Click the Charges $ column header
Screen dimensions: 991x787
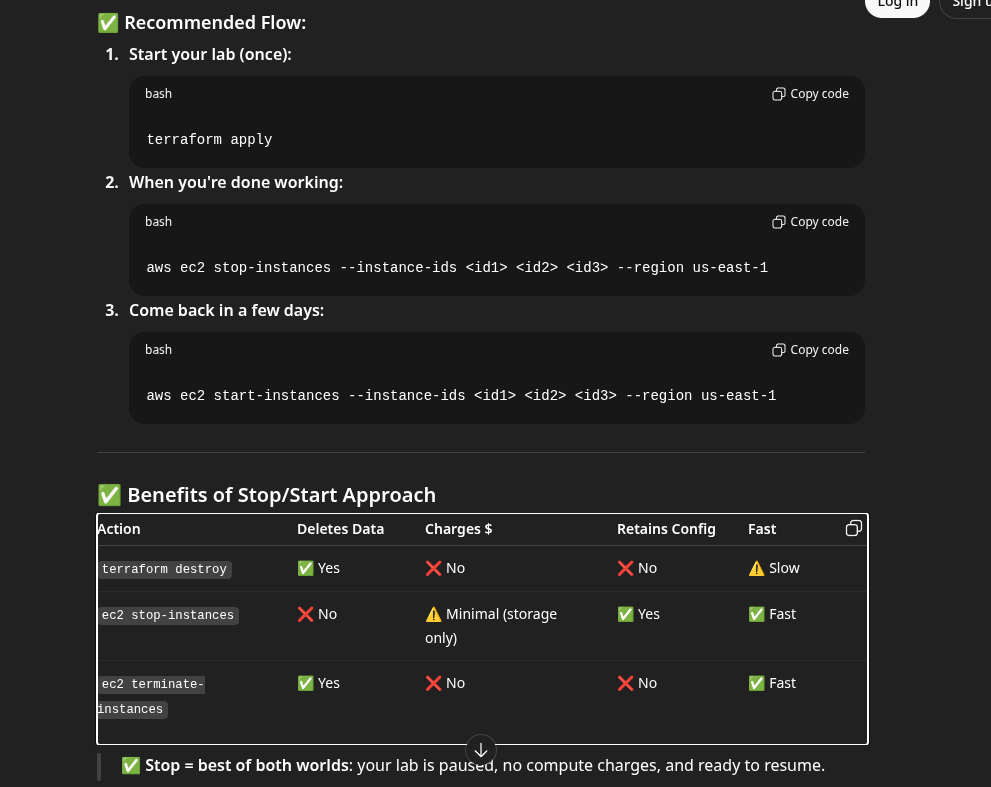tap(458, 529)
